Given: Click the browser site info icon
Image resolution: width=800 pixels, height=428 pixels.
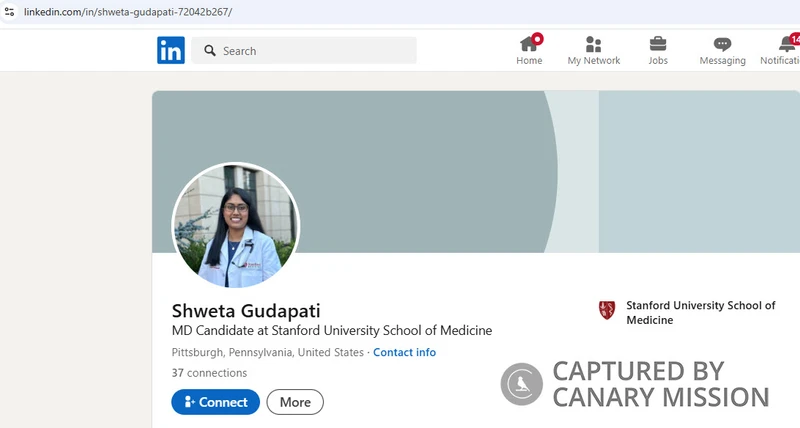Looking at the screenshot, I should (x=9, y=12).
